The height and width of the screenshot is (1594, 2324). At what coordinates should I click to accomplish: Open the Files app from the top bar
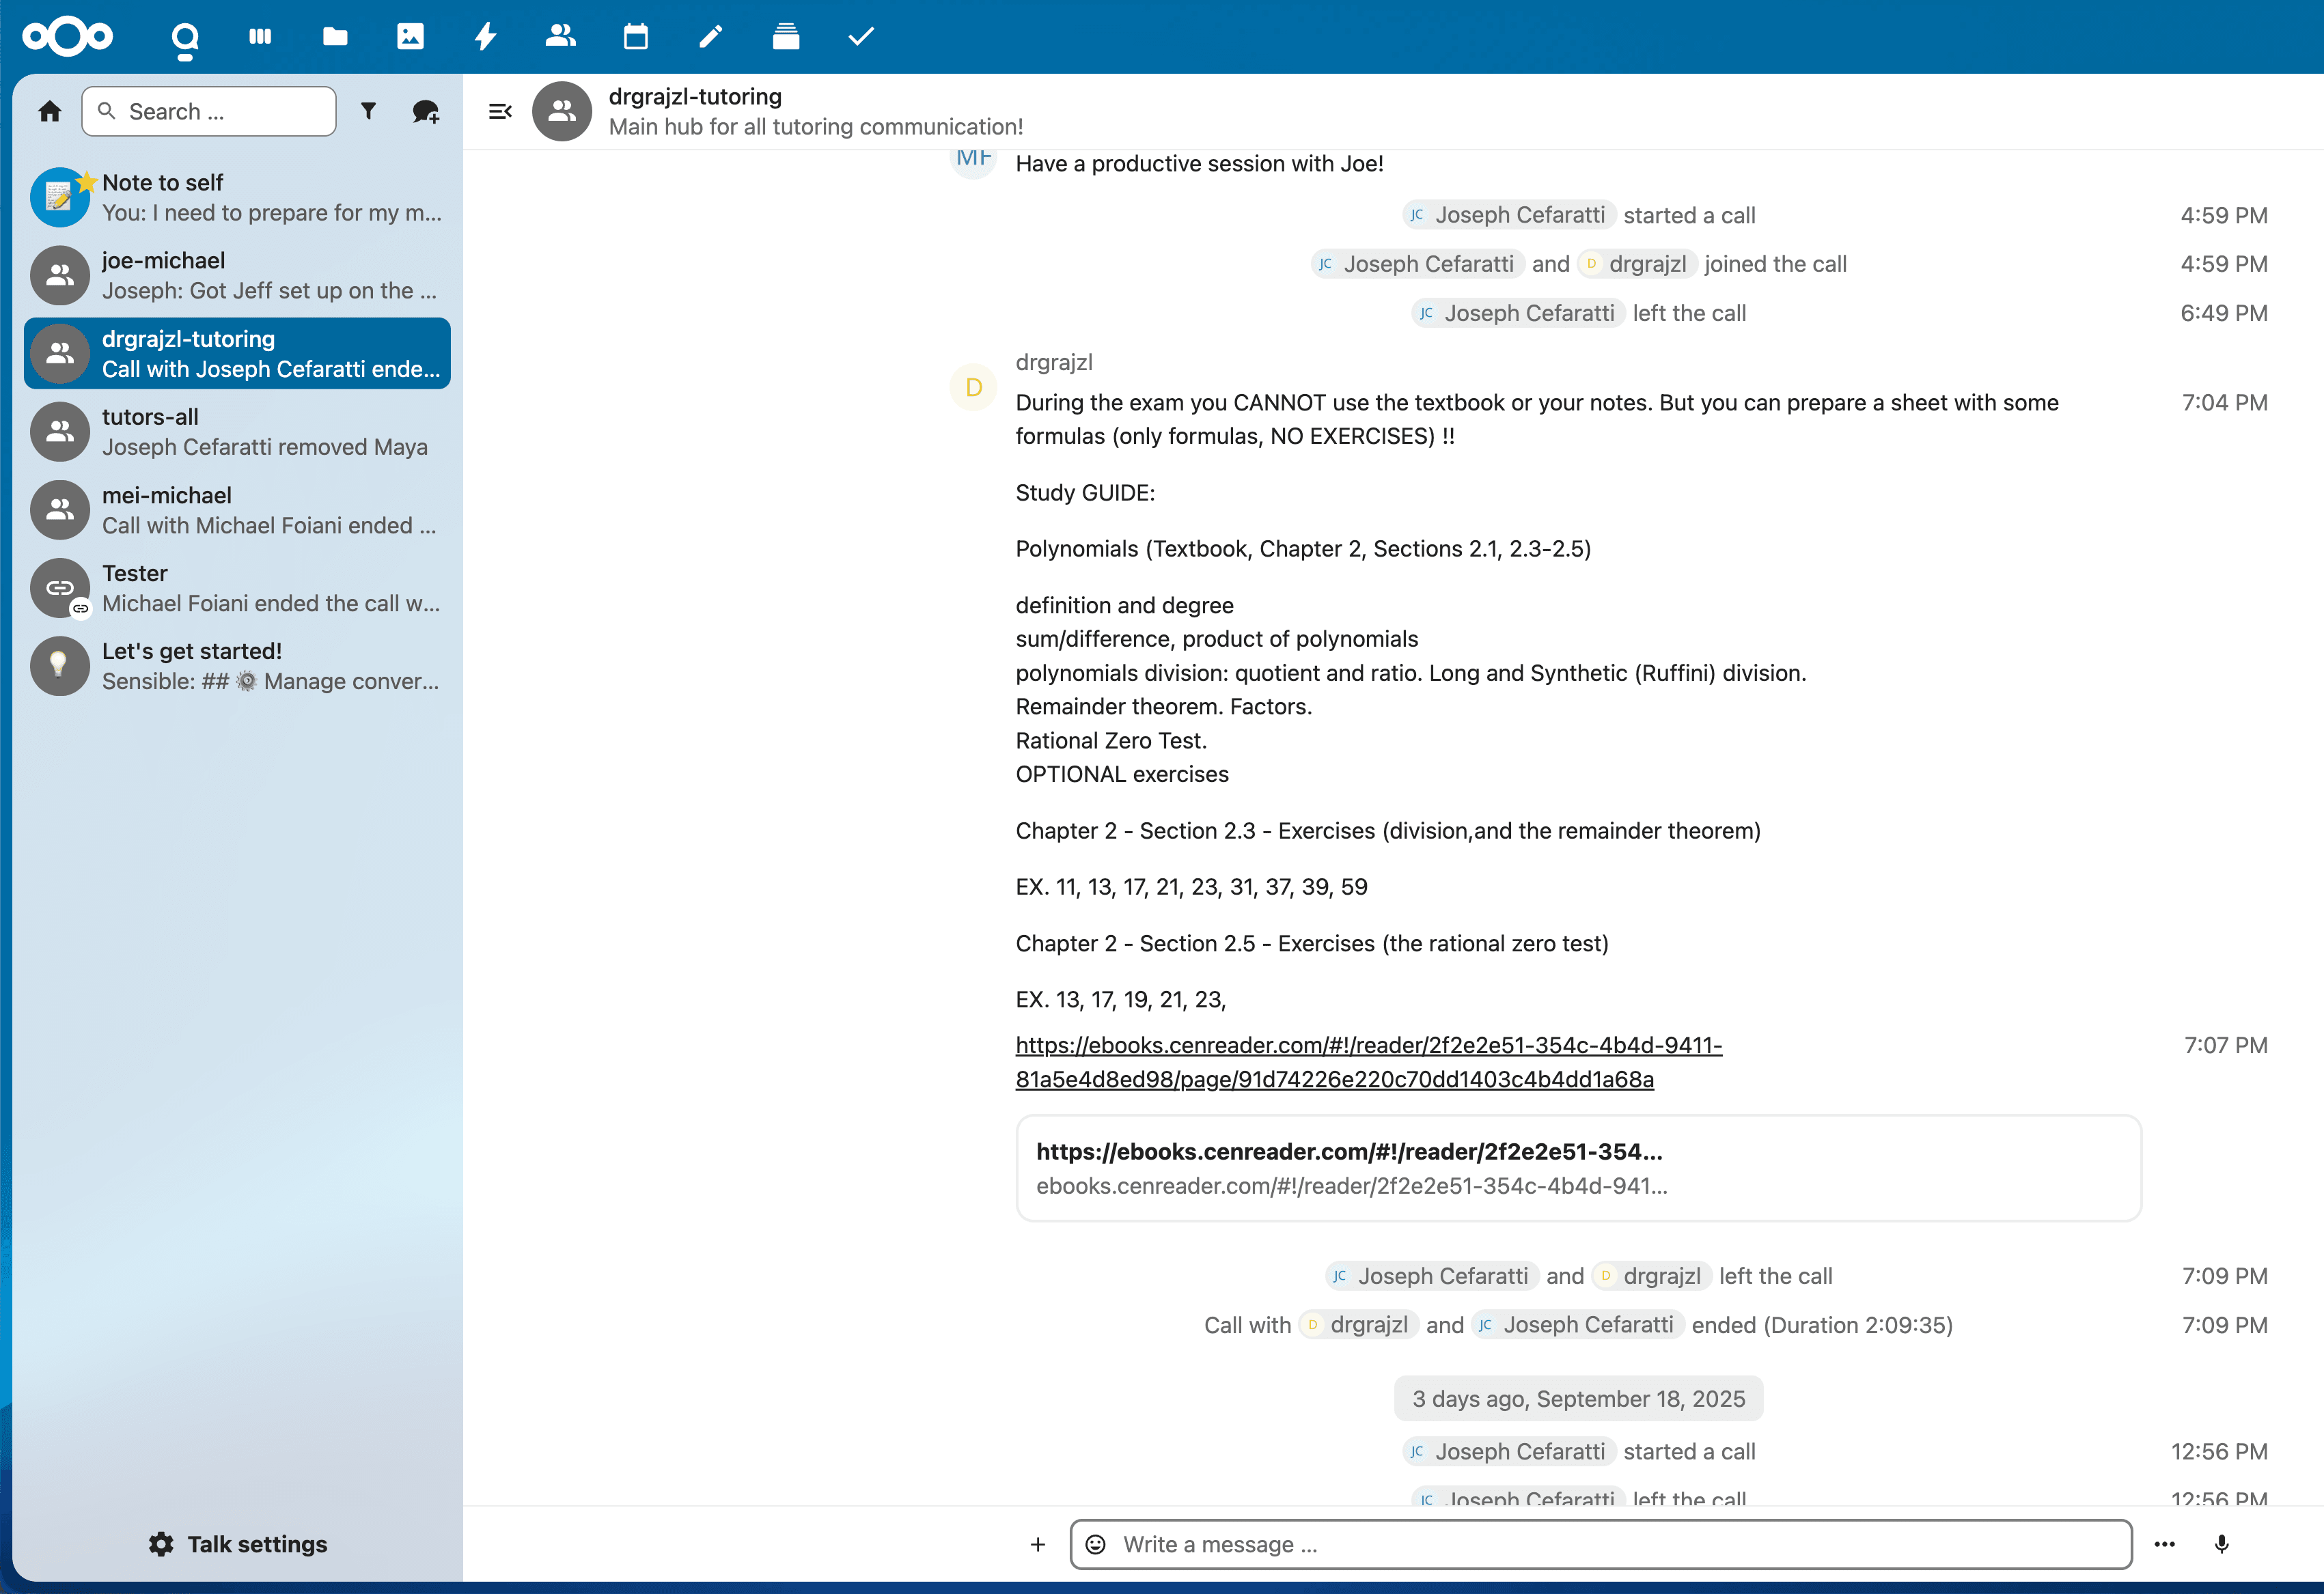(x=335, y=36)
